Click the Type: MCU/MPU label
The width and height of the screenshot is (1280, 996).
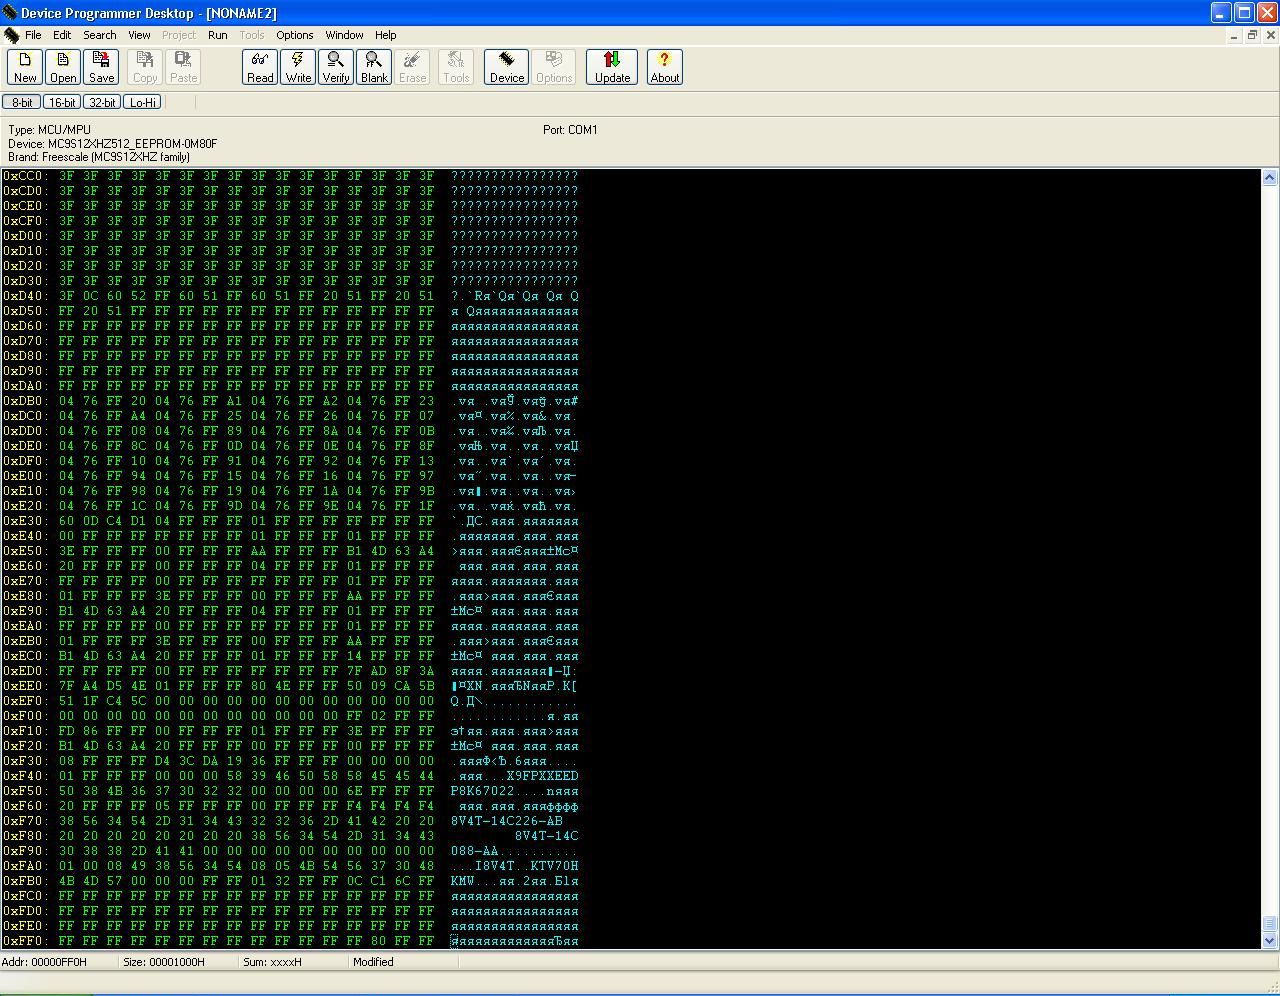[49, 130]
